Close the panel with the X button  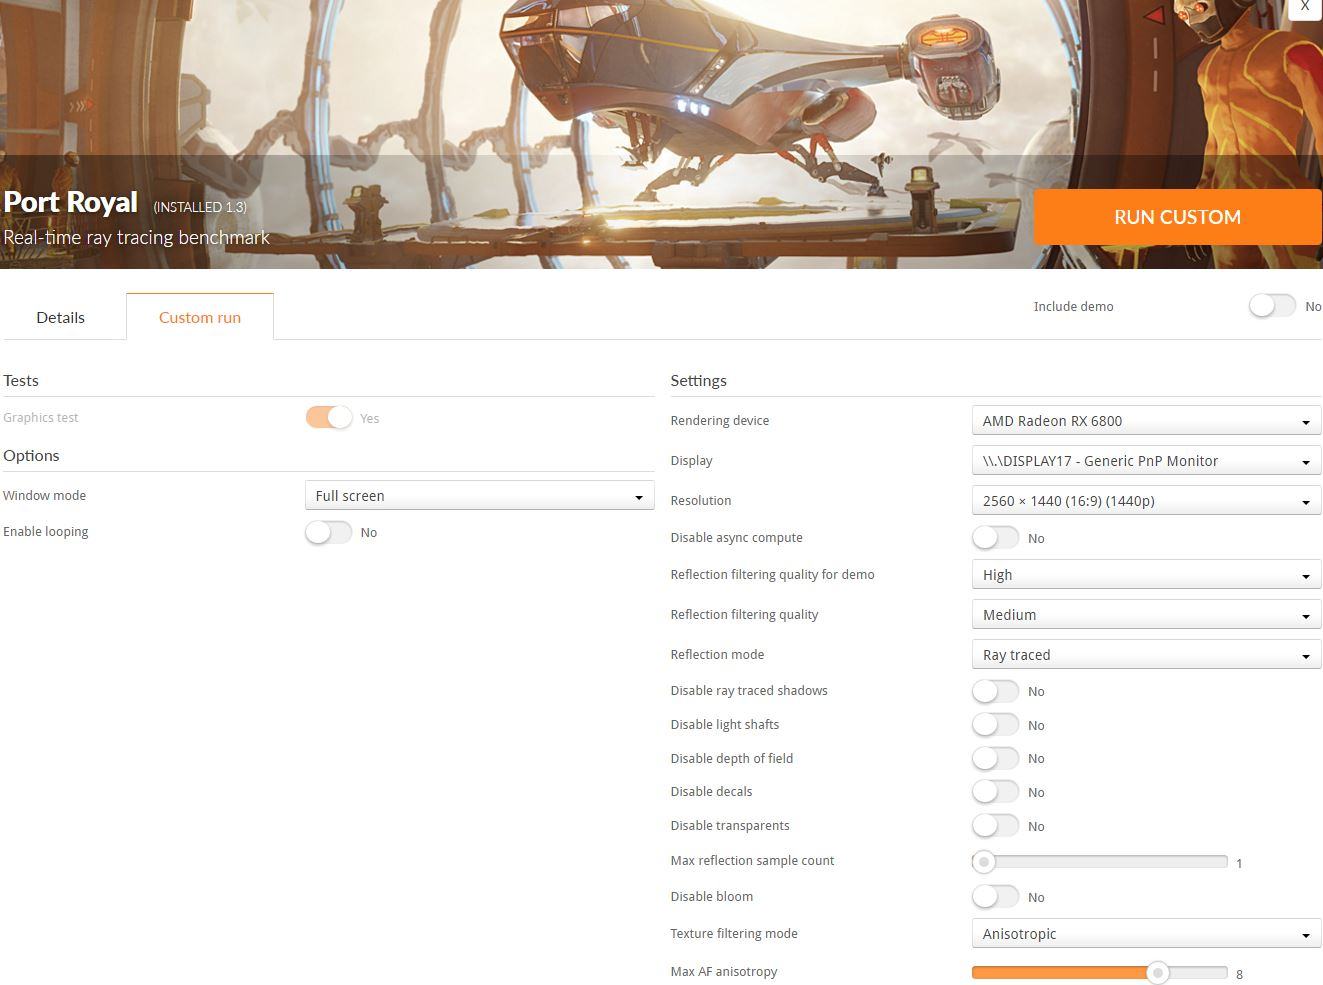1305,7
